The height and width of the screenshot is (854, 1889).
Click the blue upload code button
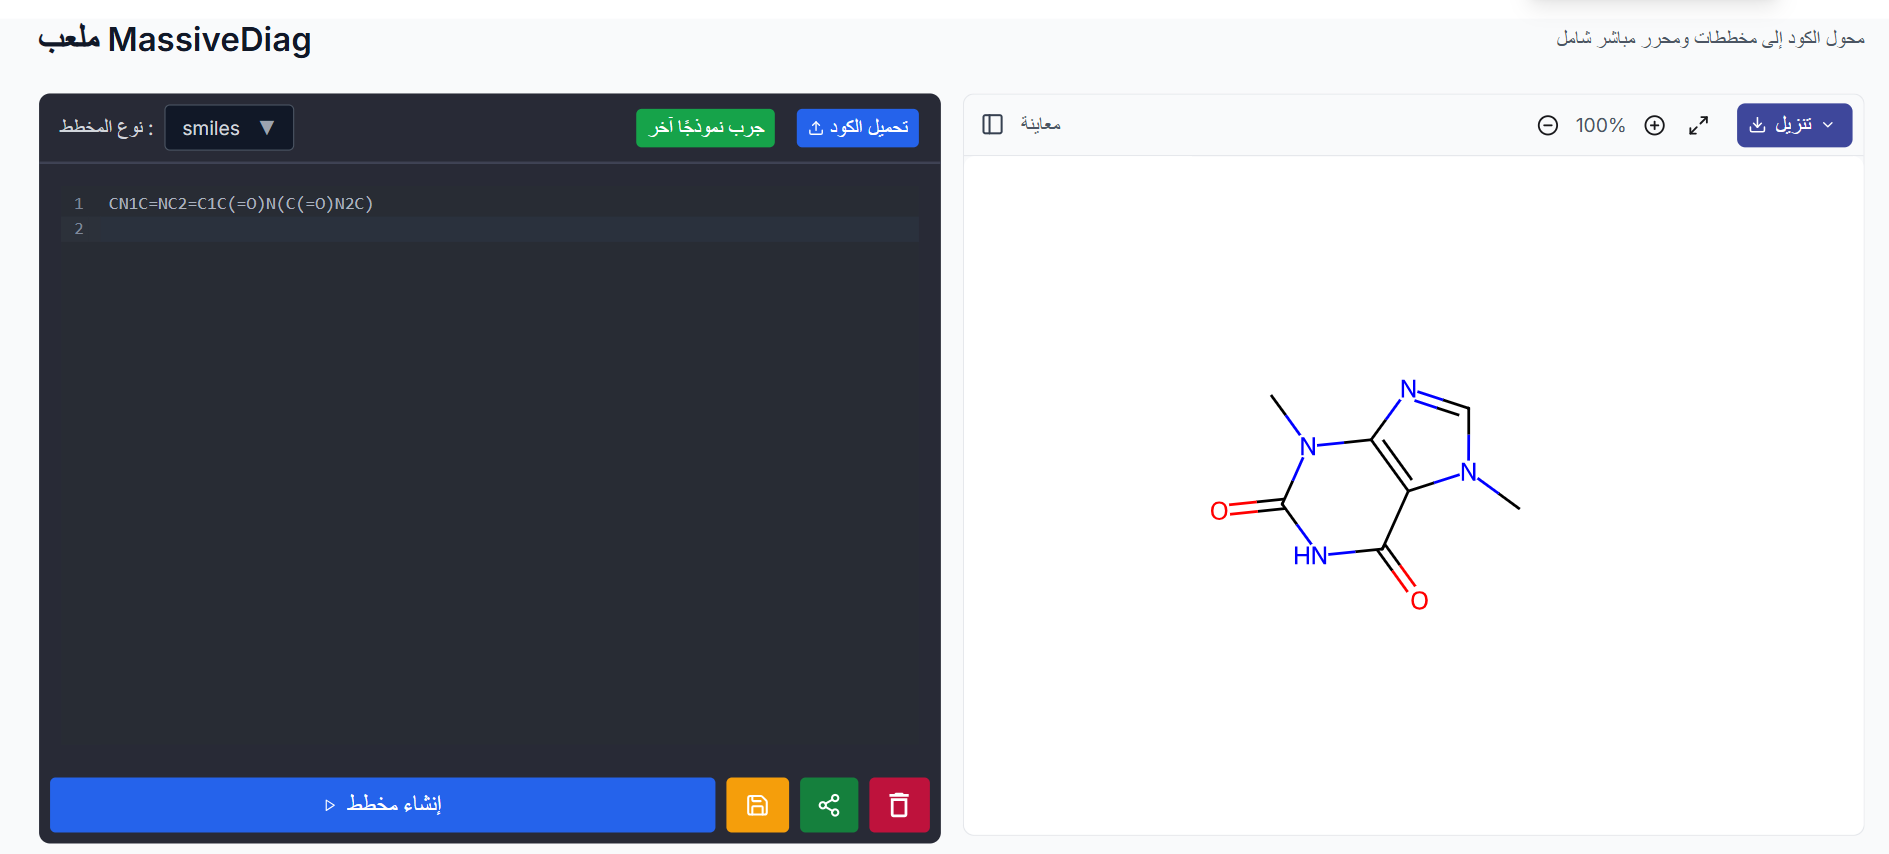[x=857, y=128]
